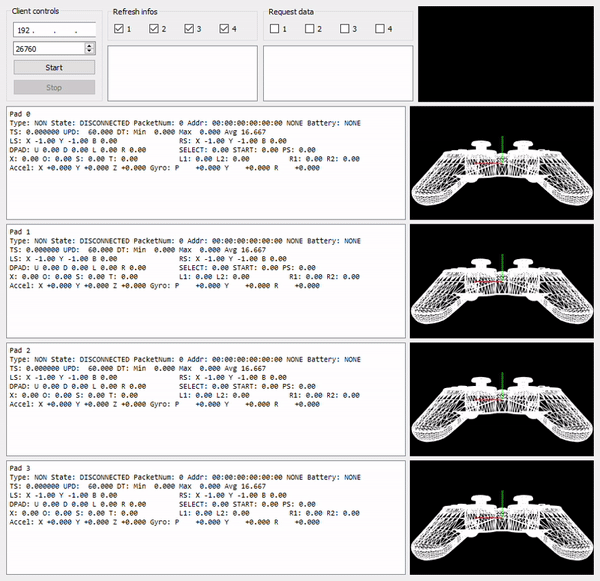Click the Pad 1 SELECT: 0.00 text

coord(204,268)
